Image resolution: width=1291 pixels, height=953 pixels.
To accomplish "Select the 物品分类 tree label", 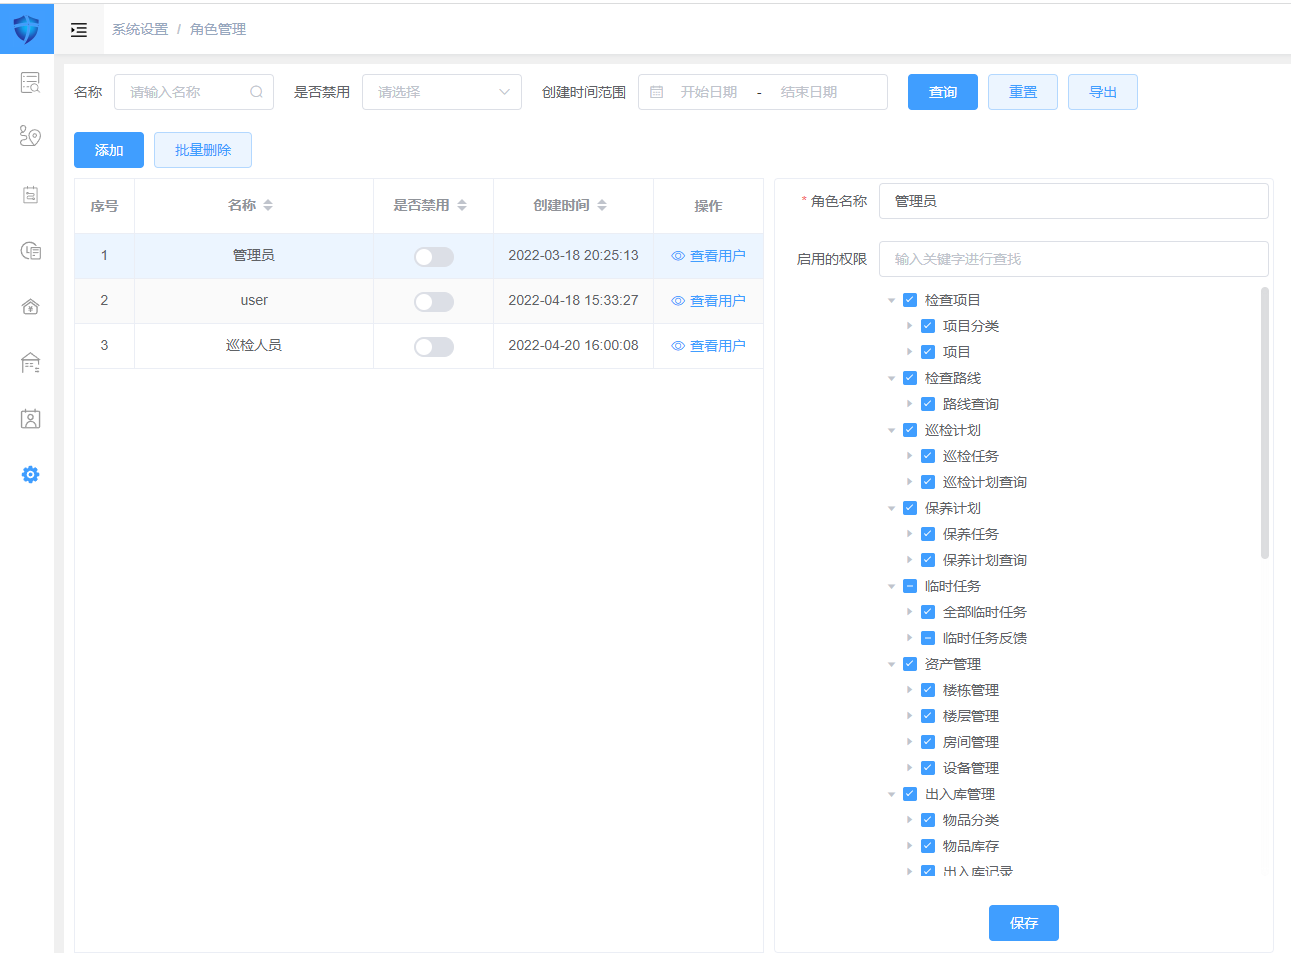I will pos(971,820).
